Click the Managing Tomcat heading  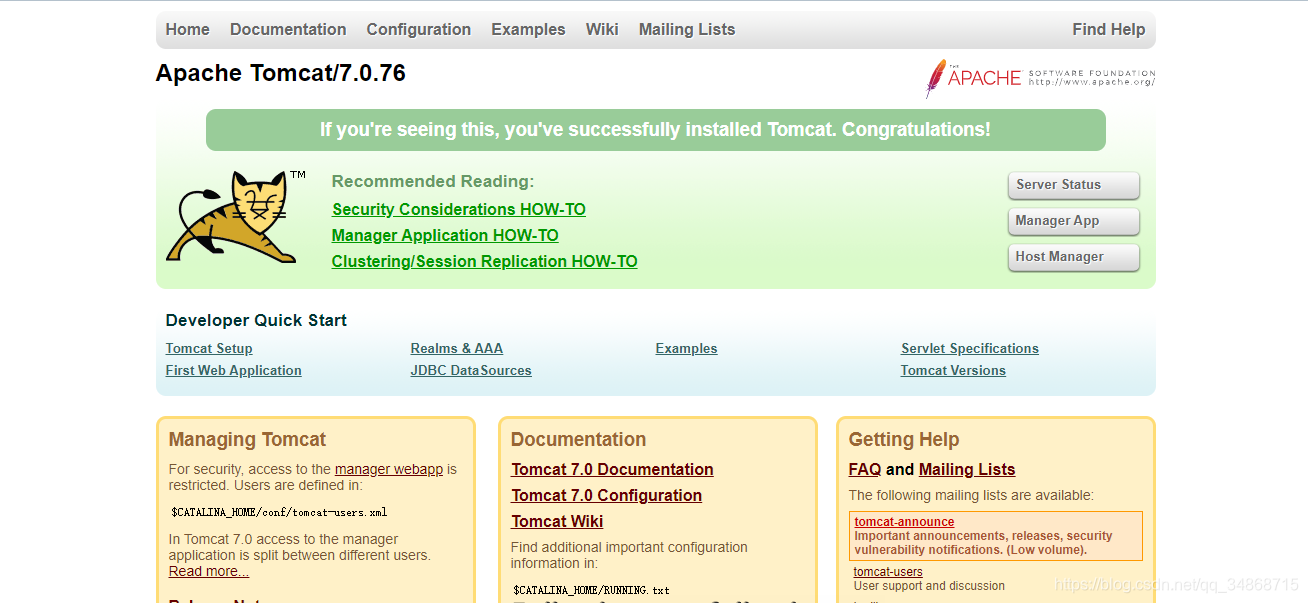[x=248, y=439]
